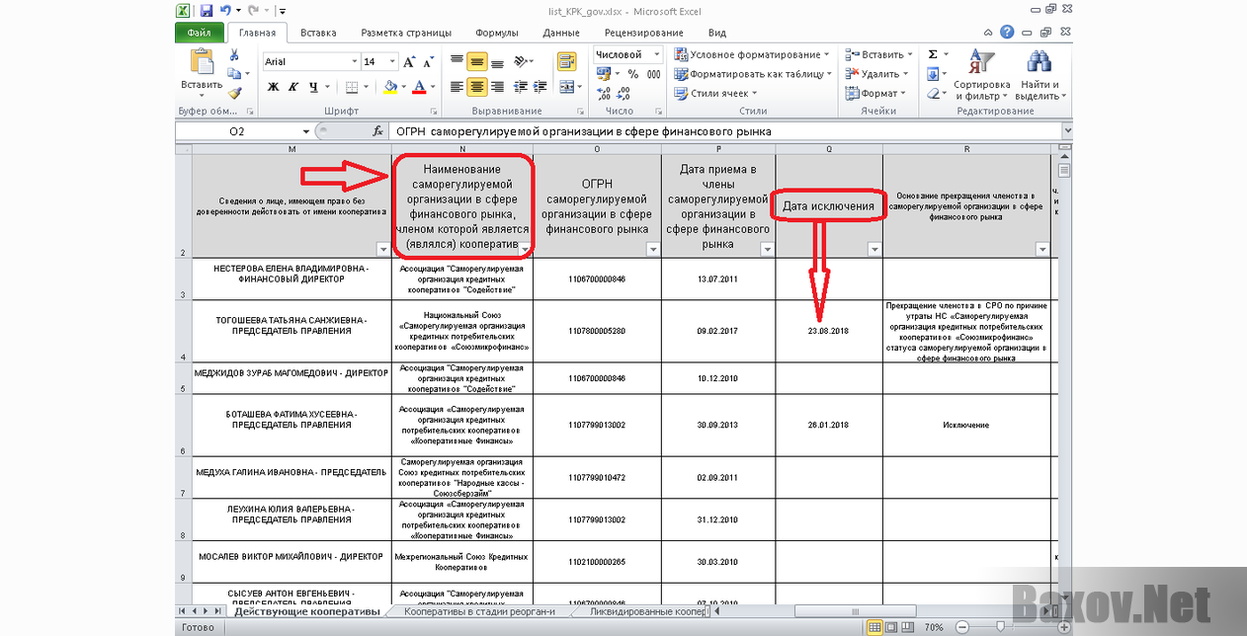Image resolution: width=1247 pixels, height=636 pixels.
Task: Toggle Italic (К) formatting
Action: [x=292, y=87]
